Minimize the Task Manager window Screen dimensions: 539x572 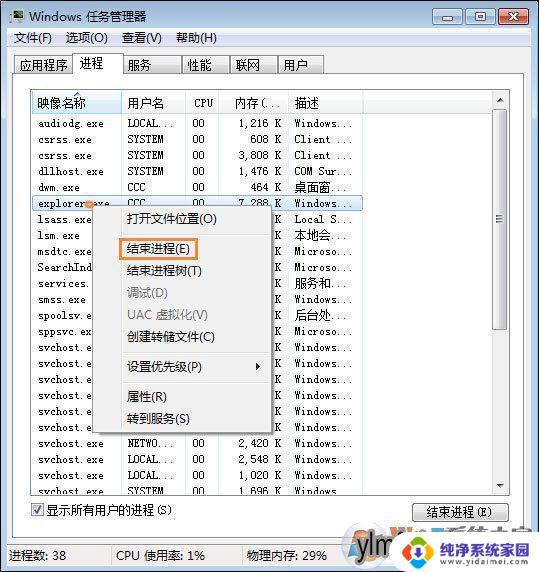click(447, 17)
